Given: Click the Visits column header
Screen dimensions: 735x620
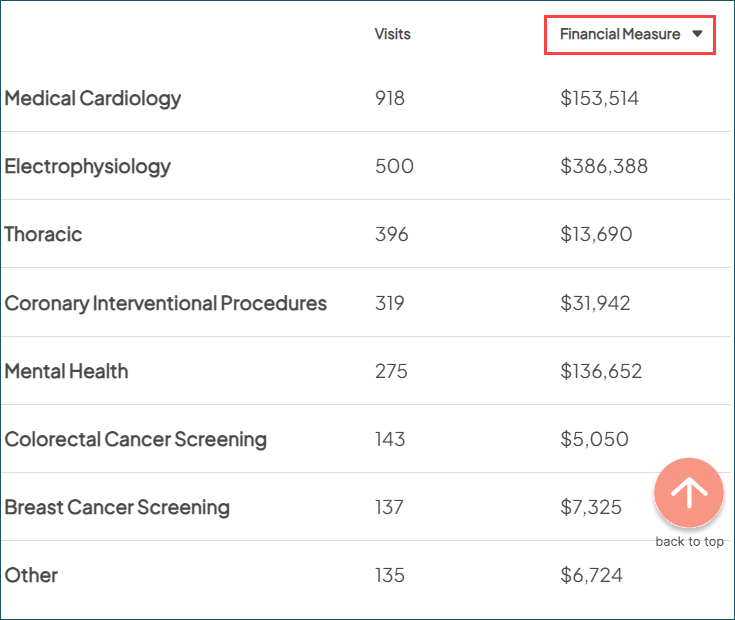Looking at the screenshot, I should pos(392,34).
